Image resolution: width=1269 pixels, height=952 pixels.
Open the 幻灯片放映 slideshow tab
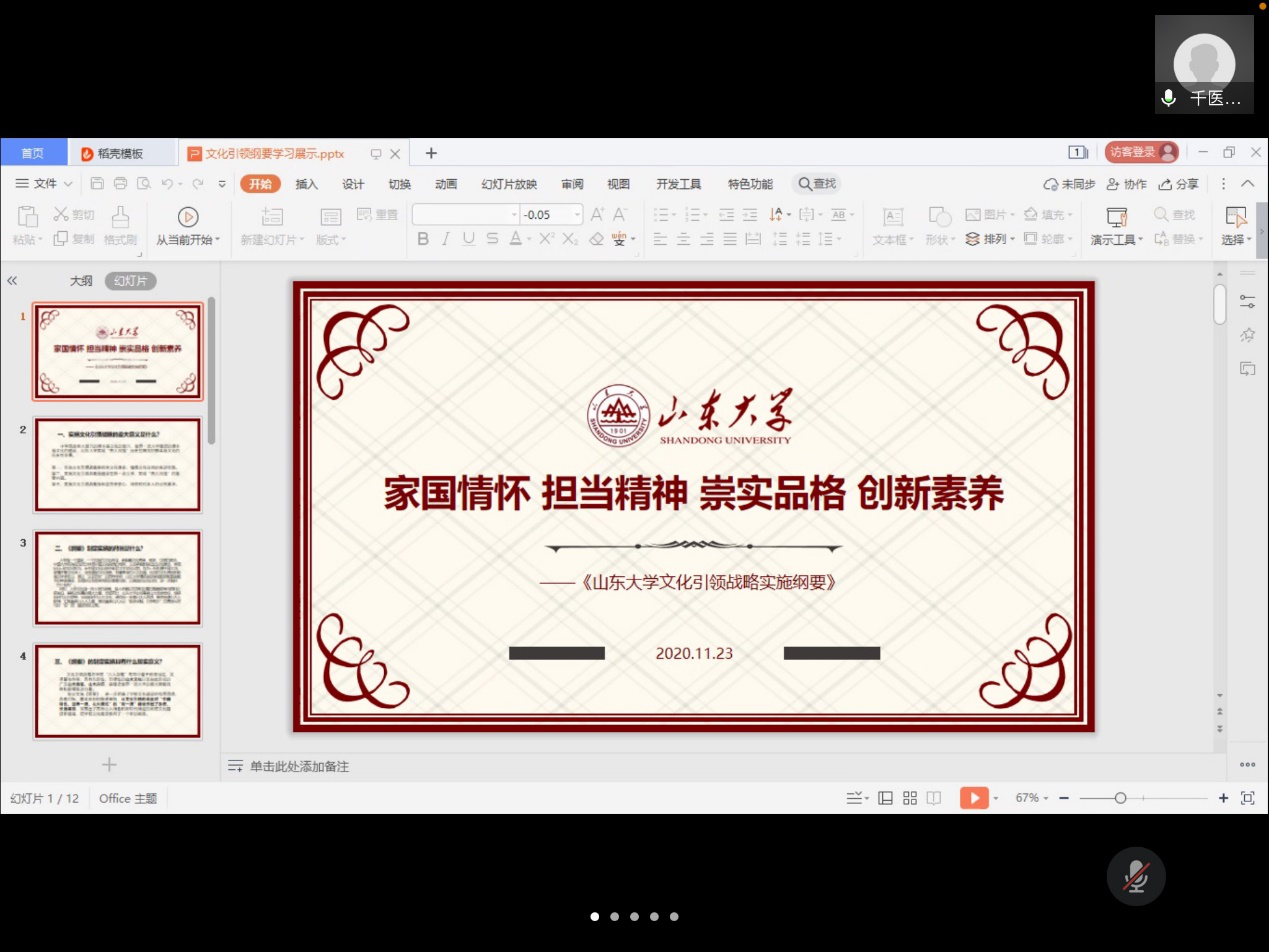[x=509, y=184]
